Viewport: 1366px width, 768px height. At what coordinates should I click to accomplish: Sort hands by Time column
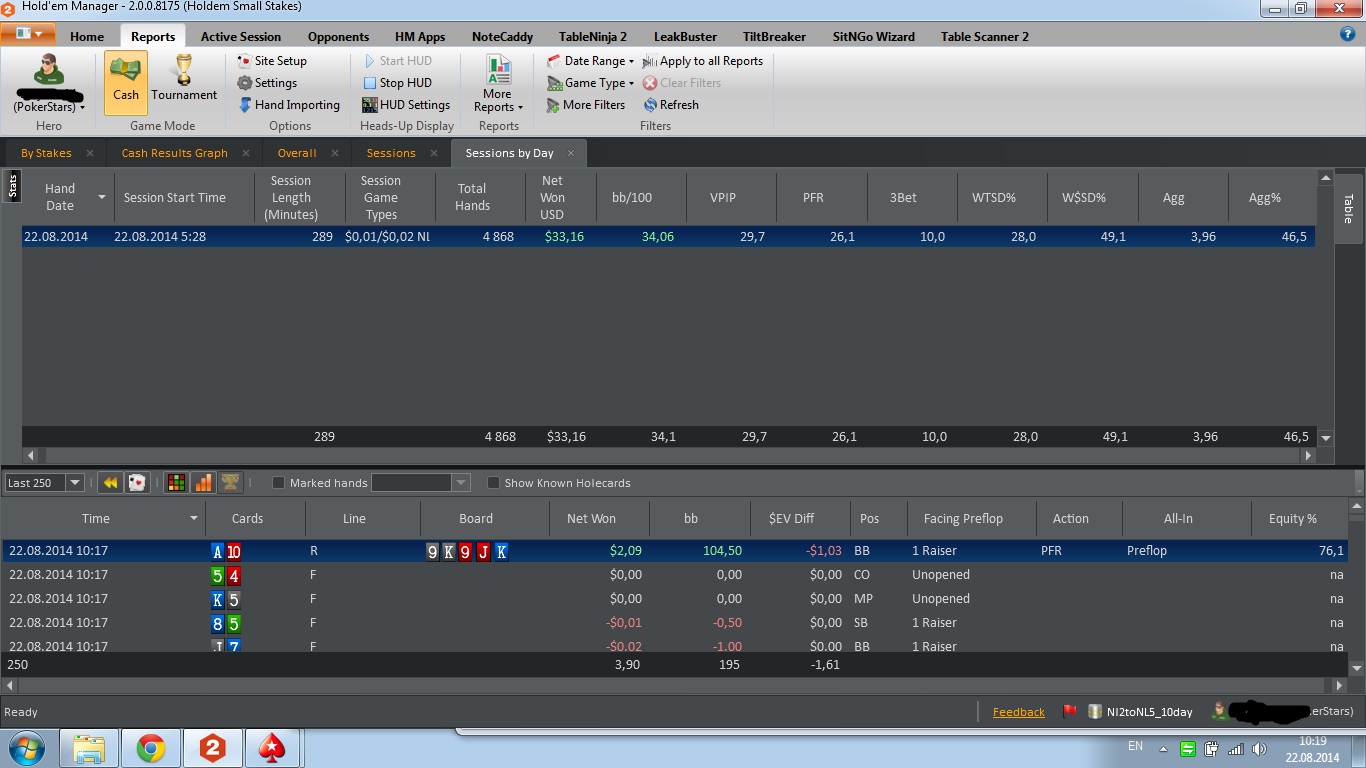(x=103, y=518)
